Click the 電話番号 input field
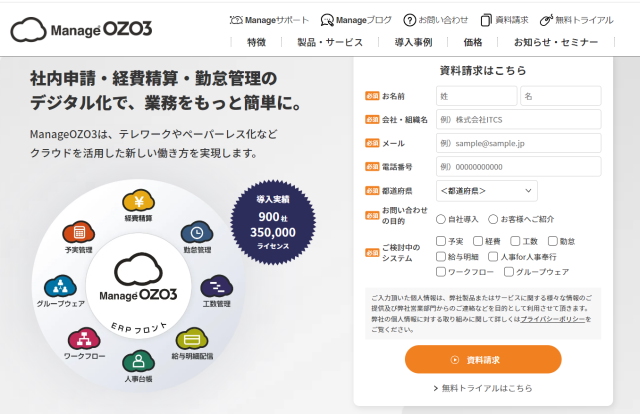The height and width of the screenshot is (414, 640). point(518,167)
